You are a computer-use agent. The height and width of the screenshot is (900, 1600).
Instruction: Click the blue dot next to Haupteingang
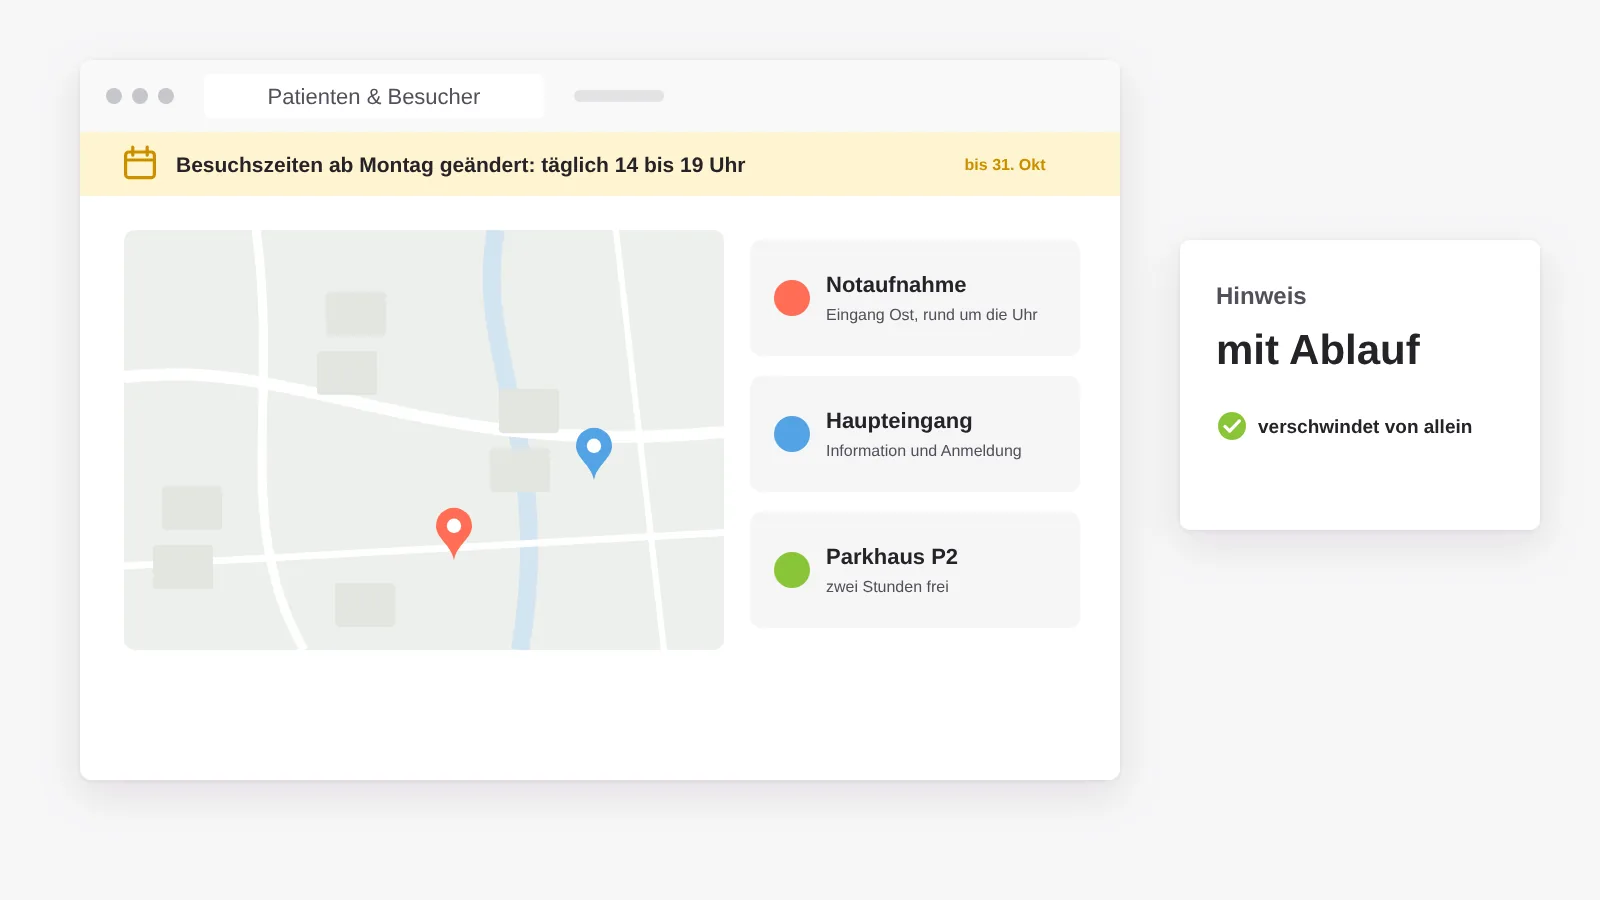pyautogui.click(x=792, y=434)
